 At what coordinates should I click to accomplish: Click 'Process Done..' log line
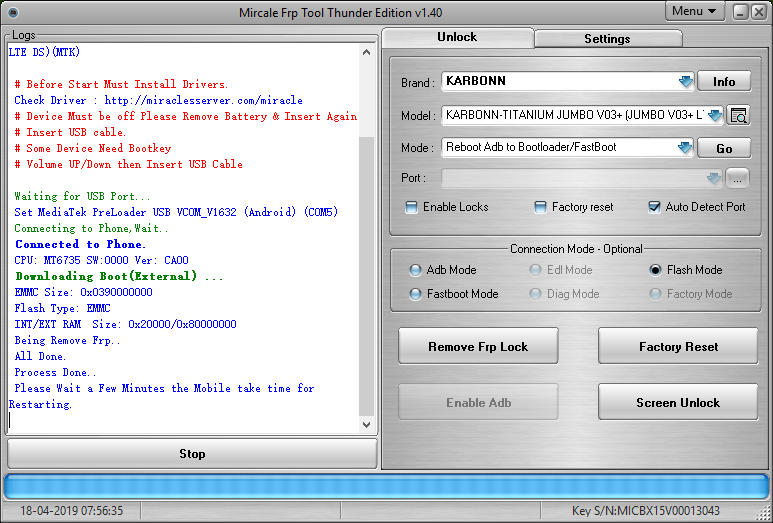coord(55,372)
